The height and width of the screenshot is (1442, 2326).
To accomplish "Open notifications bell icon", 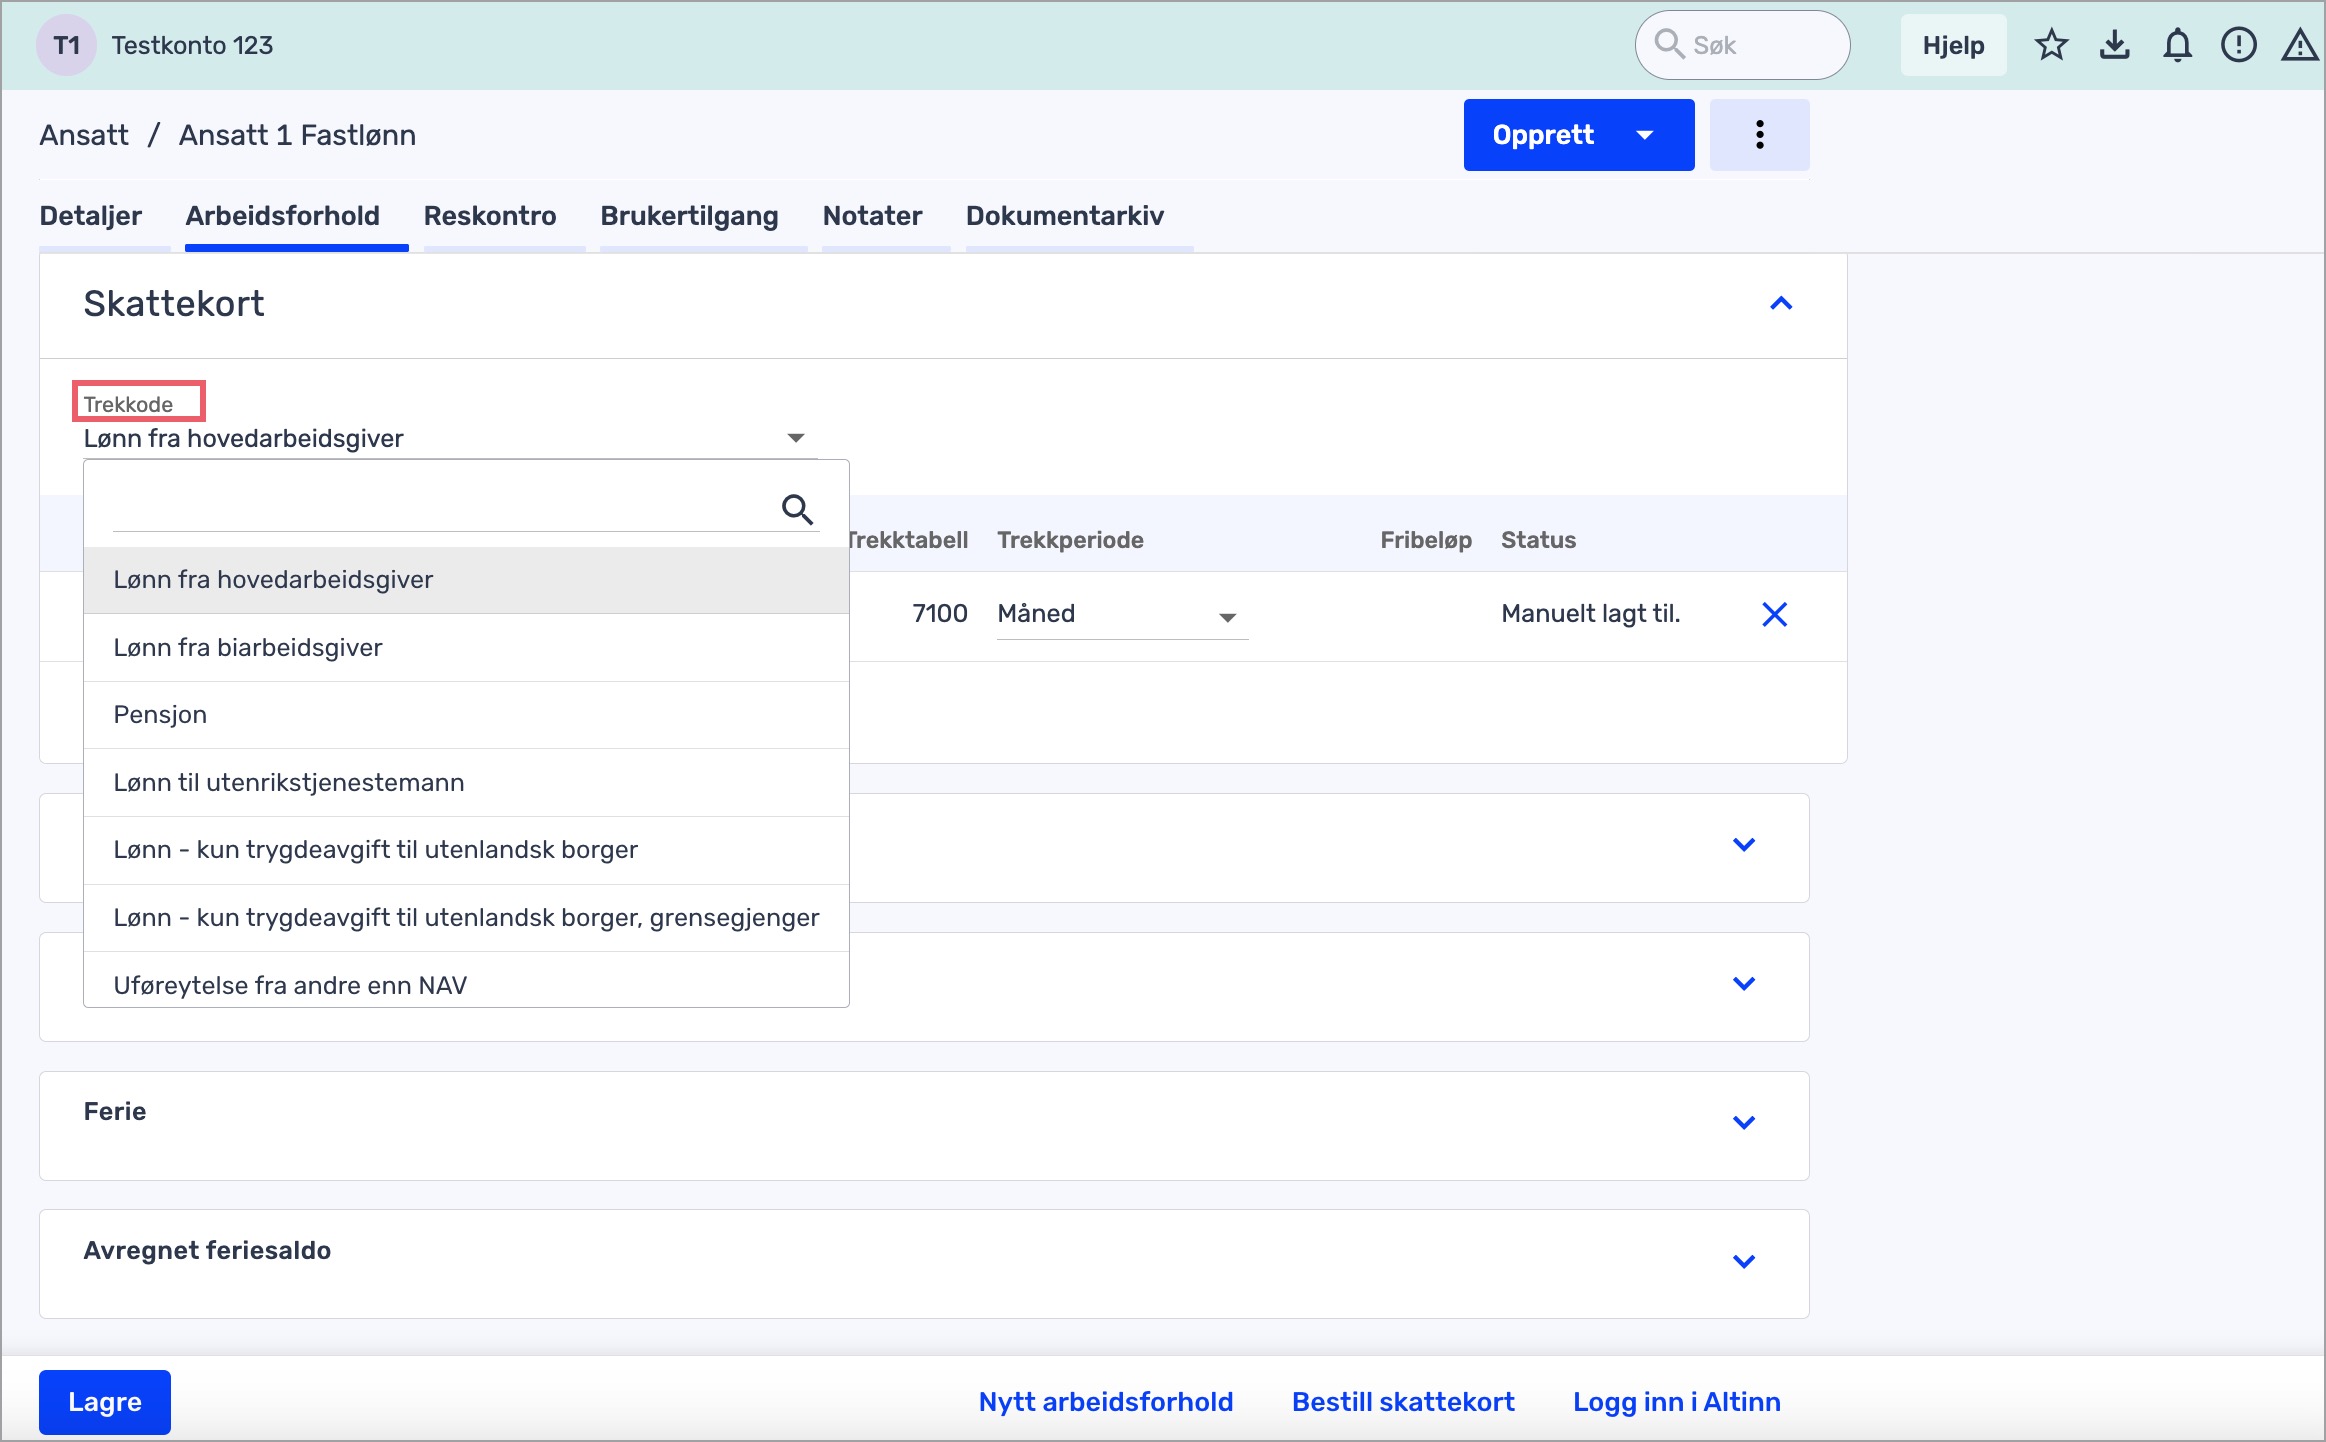I will [2177, 46].
